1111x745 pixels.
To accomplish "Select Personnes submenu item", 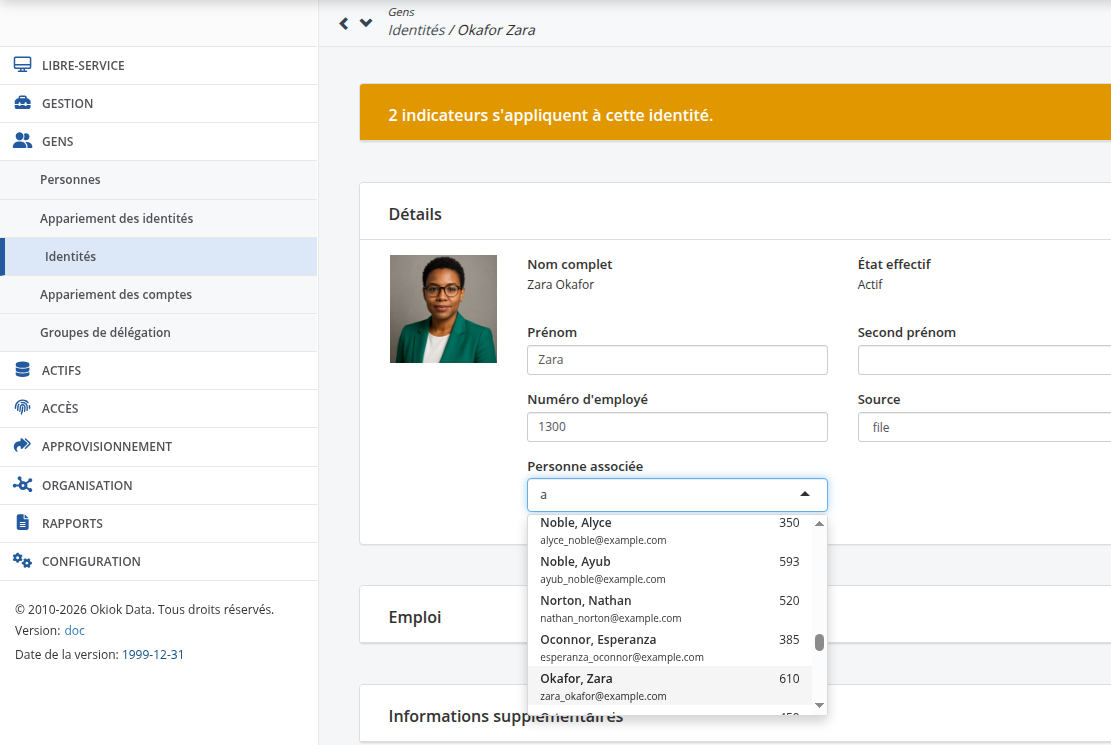I will tap(159, 180).
